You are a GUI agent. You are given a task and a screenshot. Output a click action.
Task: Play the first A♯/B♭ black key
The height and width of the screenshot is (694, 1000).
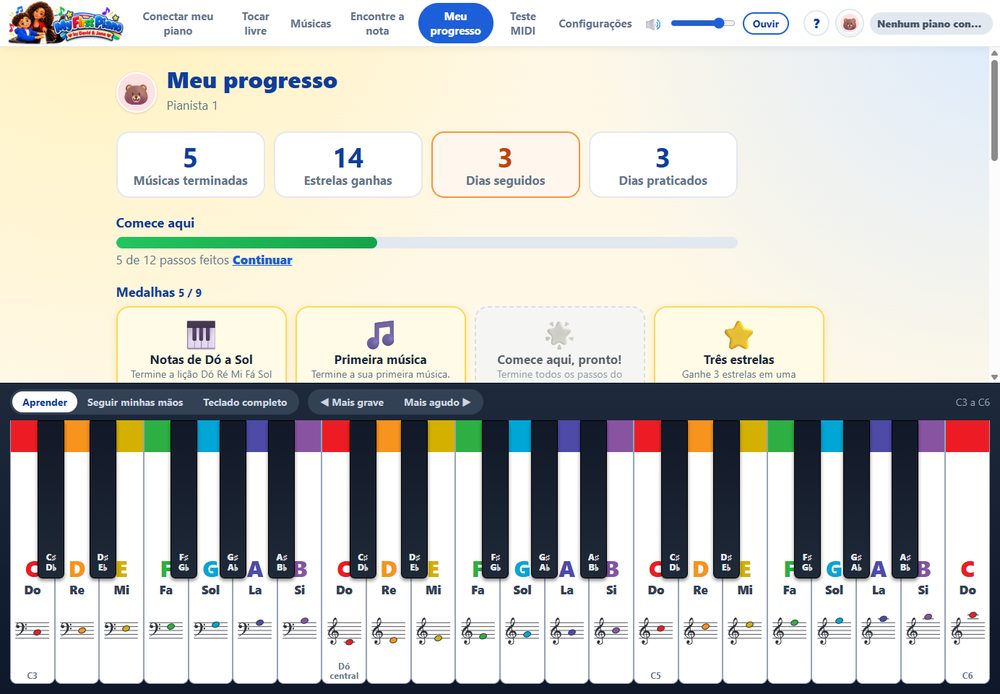pos(281,498)
